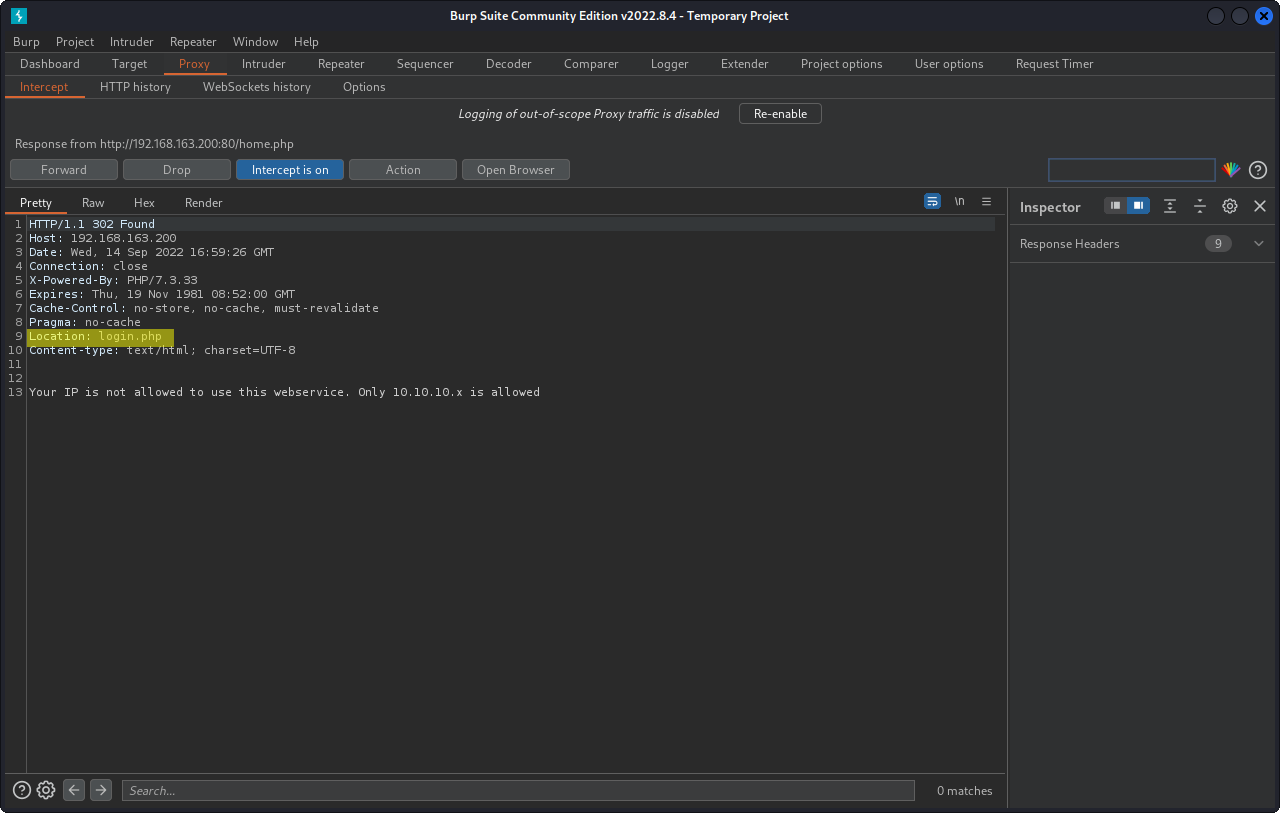The height and width of the screenshot is (813, 1280).
Task: Go to previous search match arrow
Action: click(x=74, y=790)
